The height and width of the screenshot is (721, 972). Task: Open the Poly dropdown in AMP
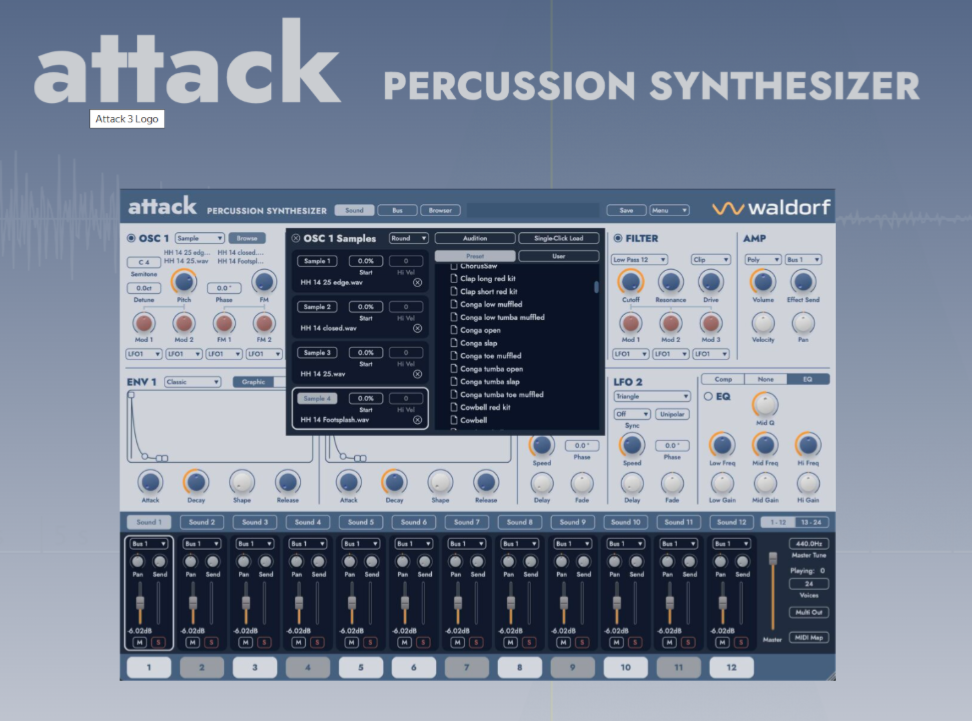762,260
